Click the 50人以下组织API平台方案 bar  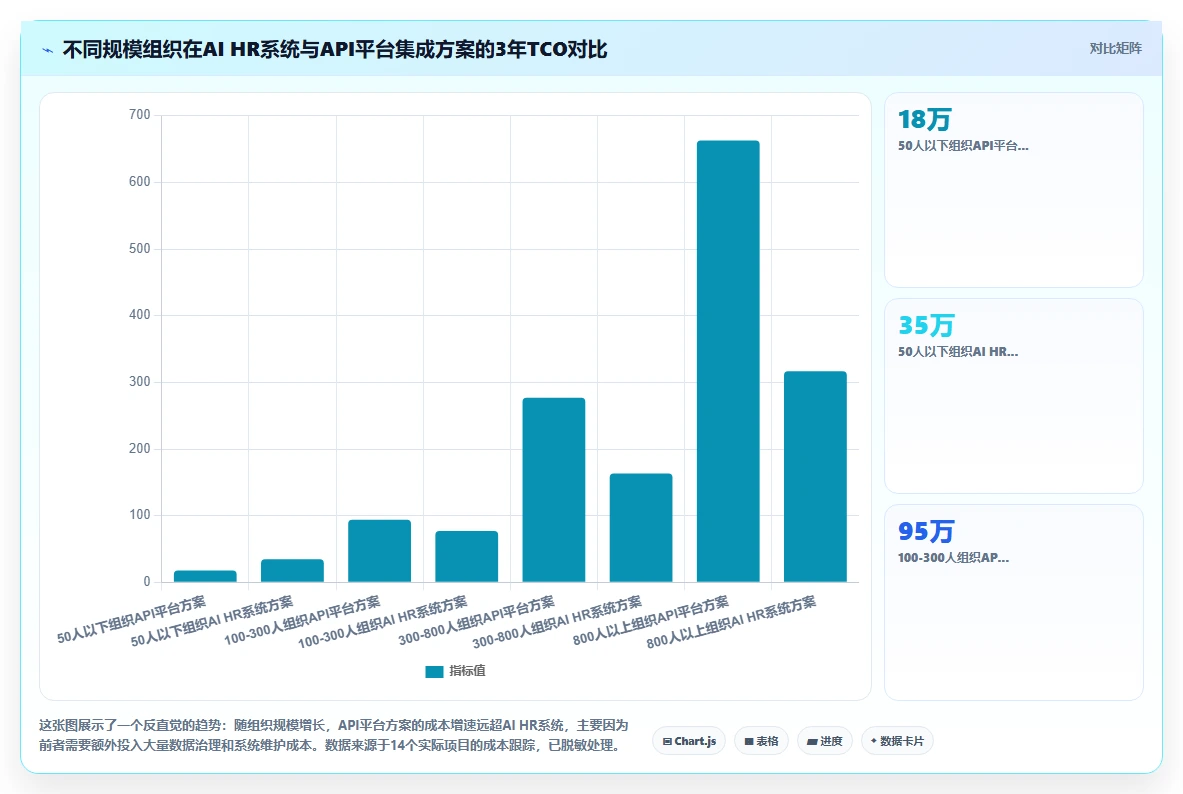coord(205,576)
